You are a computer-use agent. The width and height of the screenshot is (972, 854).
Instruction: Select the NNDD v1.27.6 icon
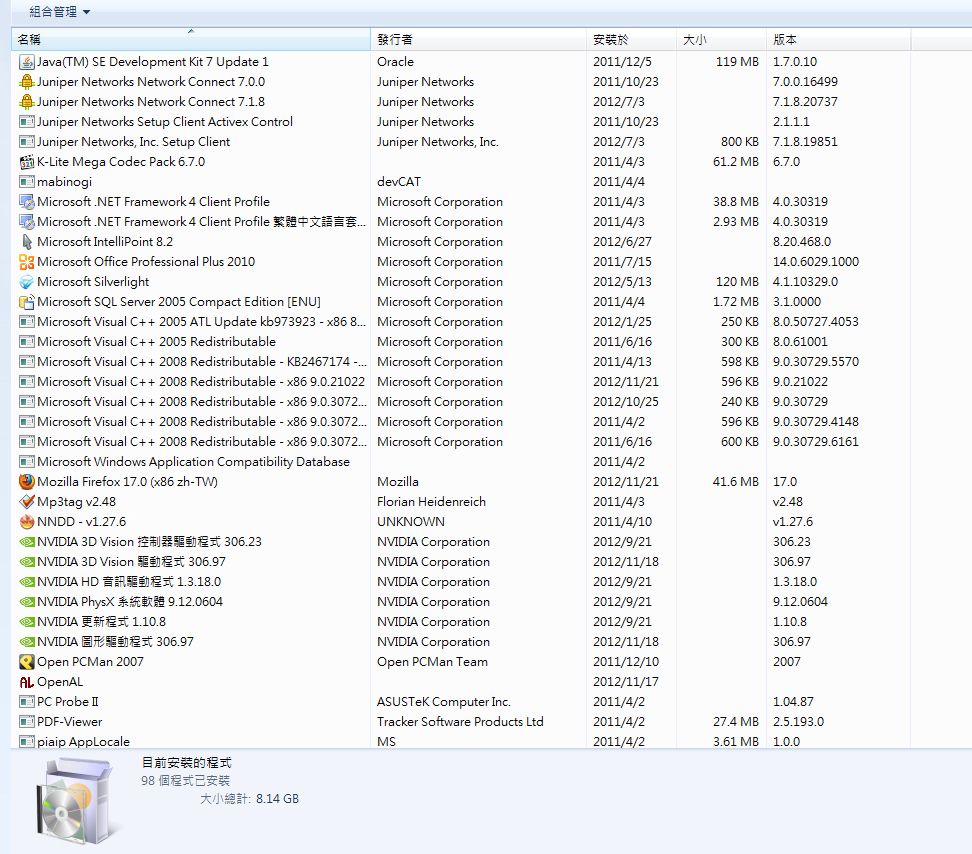[27, 522]
